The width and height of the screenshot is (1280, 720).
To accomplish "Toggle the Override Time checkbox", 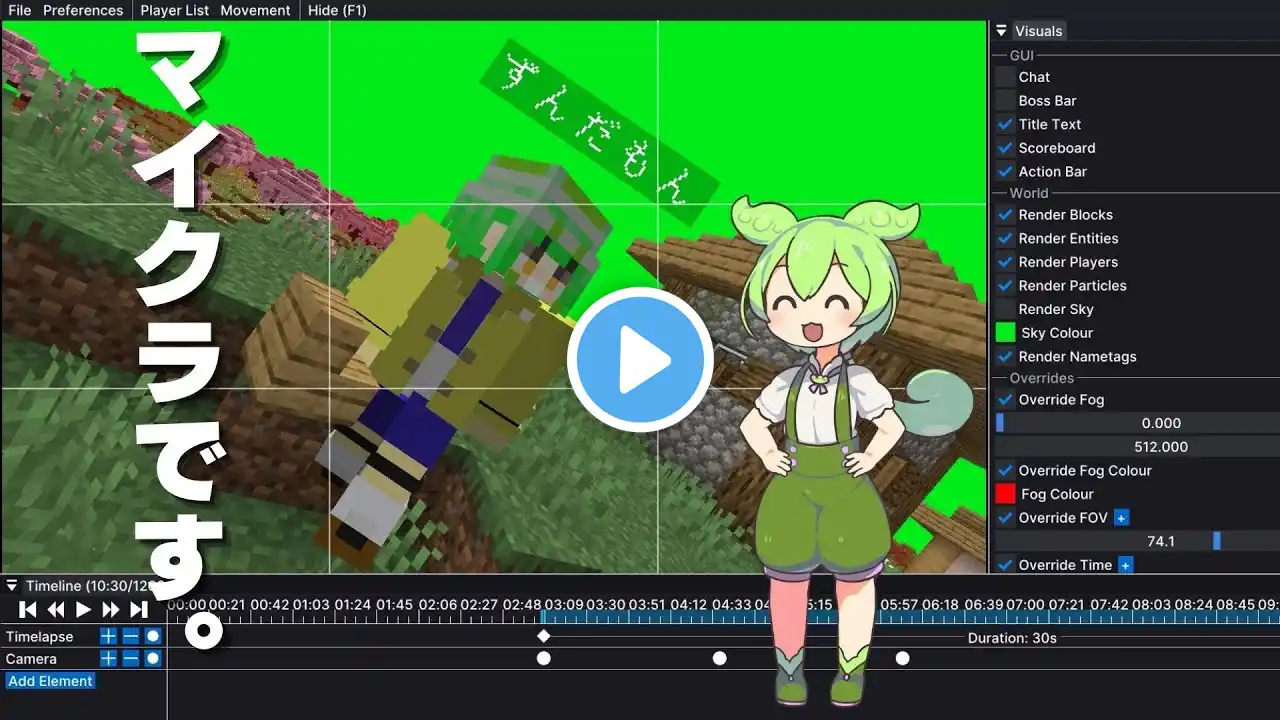I will pos(1006,565).
